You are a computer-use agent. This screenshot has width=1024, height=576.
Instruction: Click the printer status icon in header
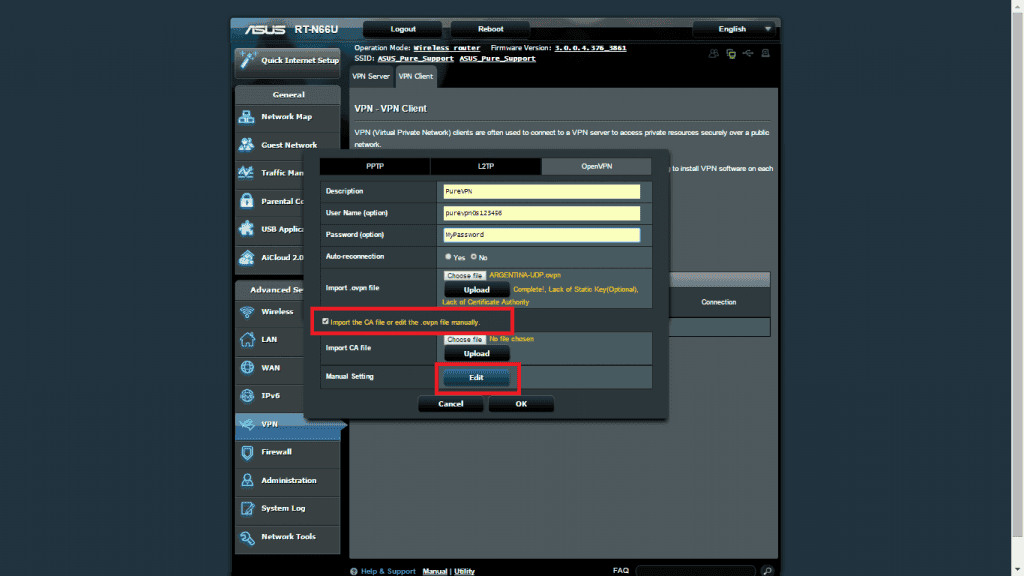click(765, 54)
